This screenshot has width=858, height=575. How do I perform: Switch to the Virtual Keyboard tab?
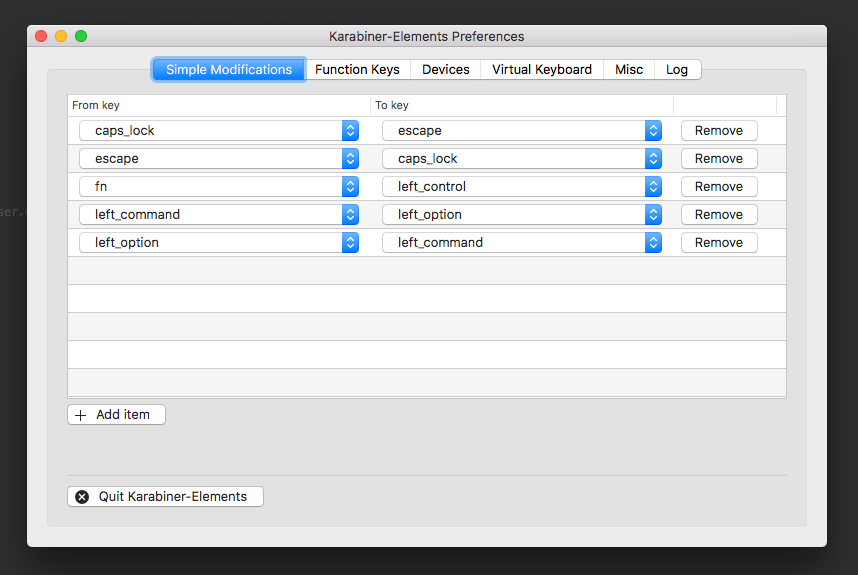[x=542, y=69]
